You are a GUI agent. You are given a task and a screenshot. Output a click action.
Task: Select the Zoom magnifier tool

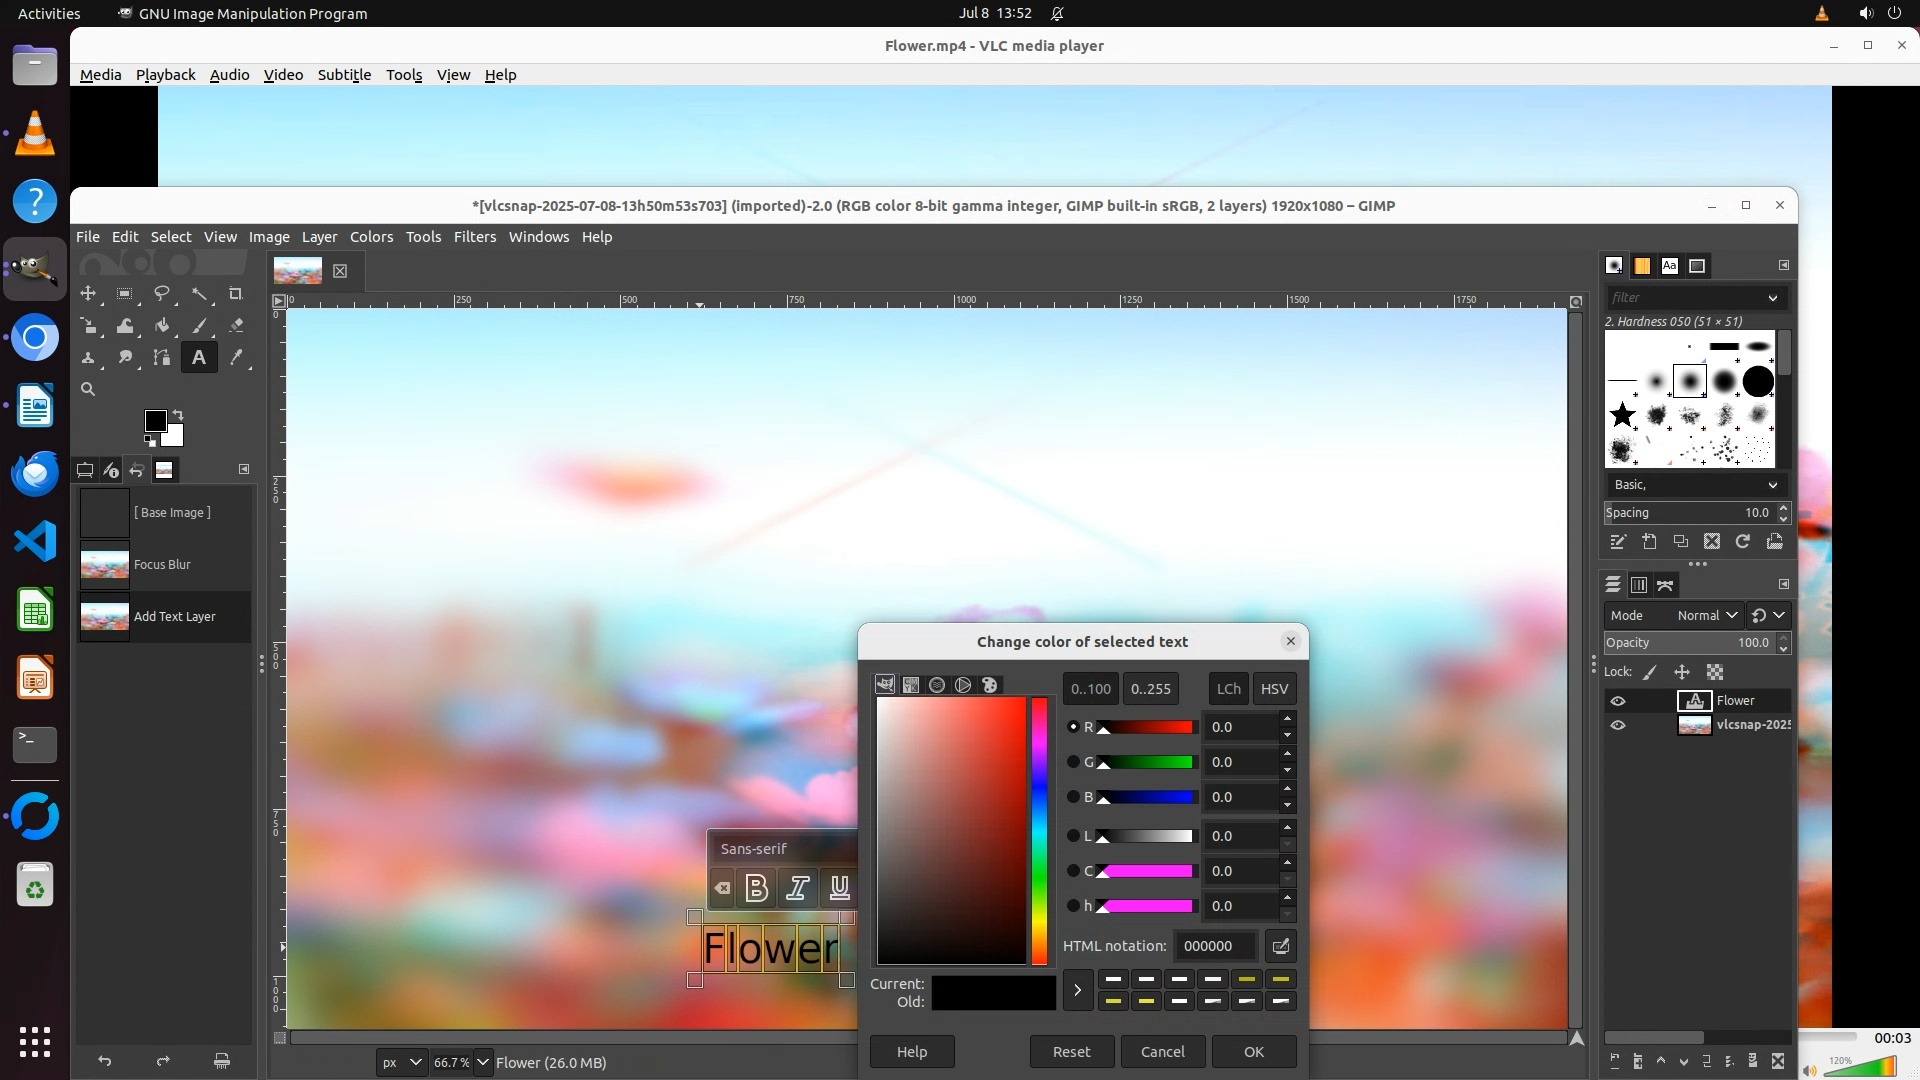pyautogui.click(x=88, y=390)
